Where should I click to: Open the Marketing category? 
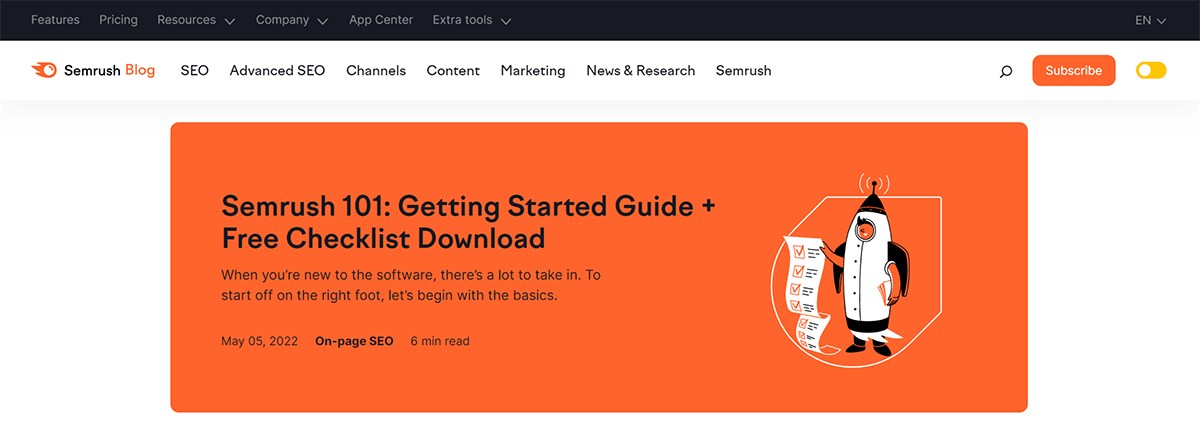533,71
